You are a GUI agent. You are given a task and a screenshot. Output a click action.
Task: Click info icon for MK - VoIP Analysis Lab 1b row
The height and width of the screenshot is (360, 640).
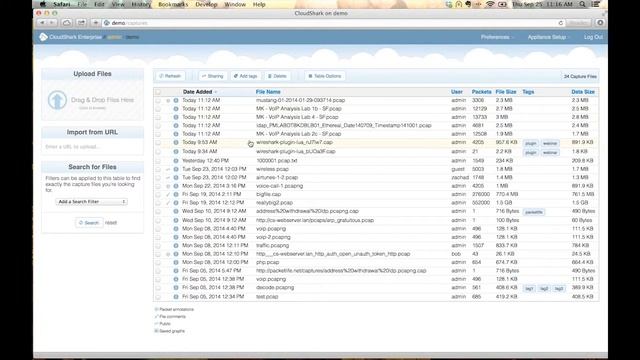point(176,109)
